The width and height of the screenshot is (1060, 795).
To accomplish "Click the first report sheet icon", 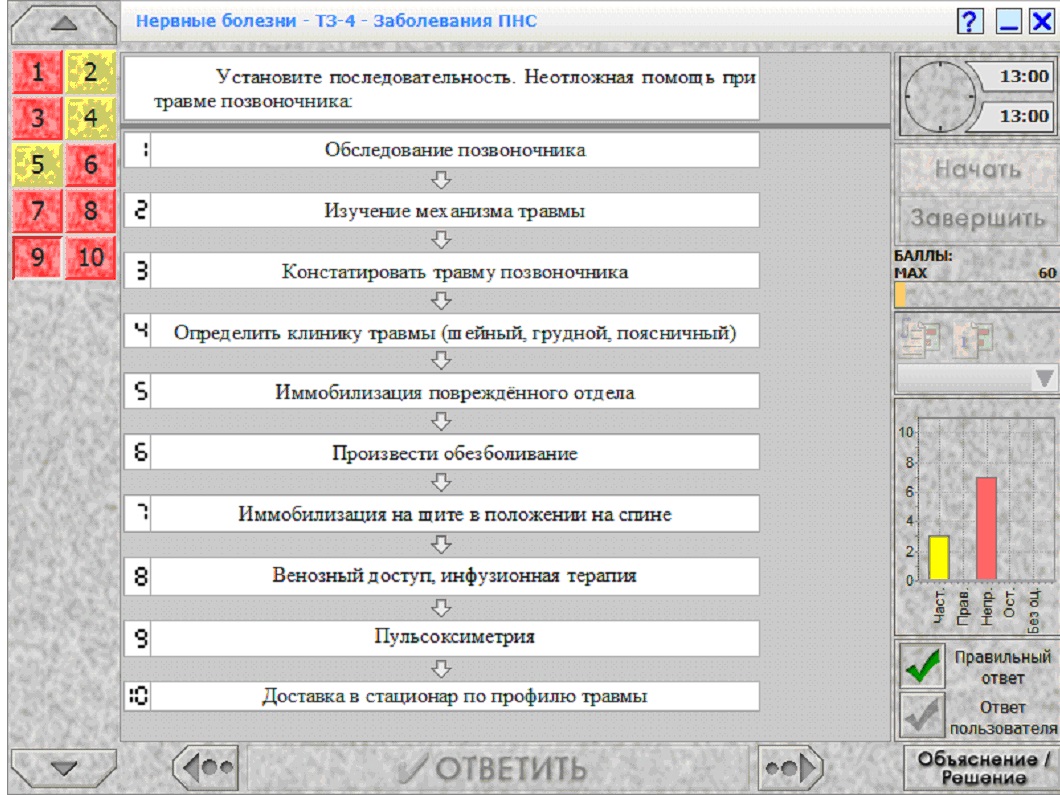I will coord(920,337).
